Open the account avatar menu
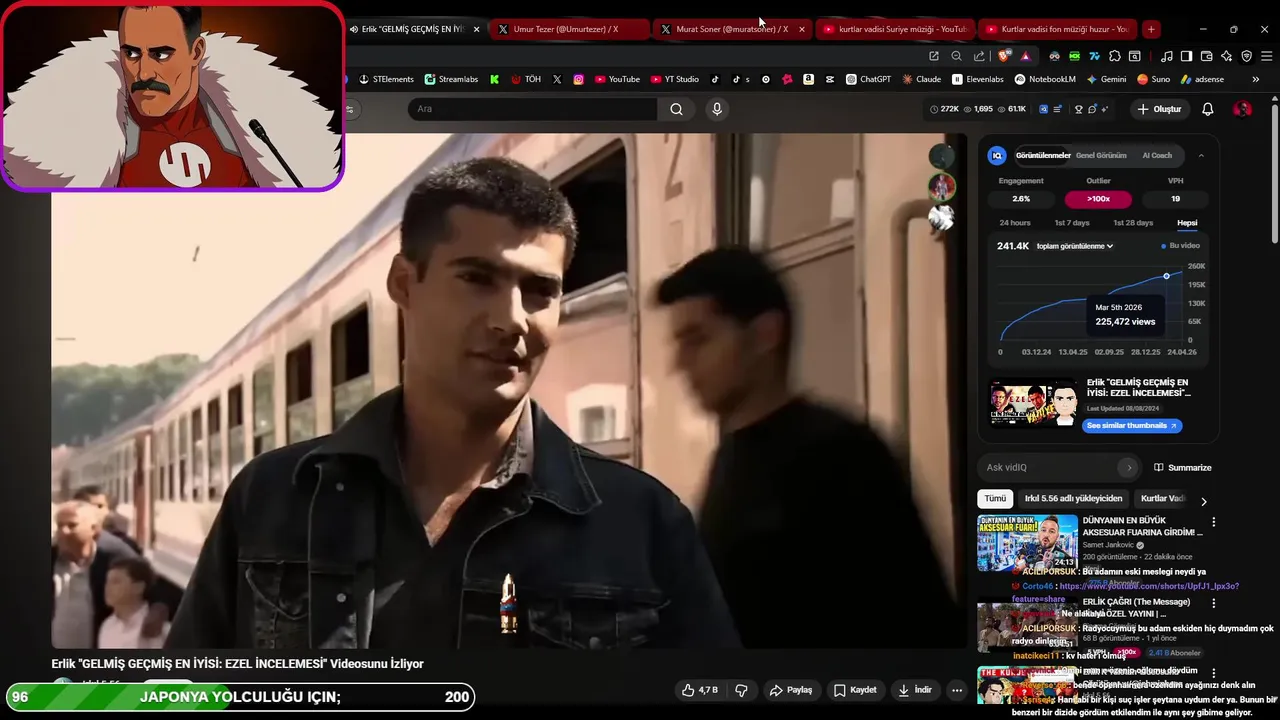Image resolution: width=1280 pixels, height=720 pixels. tap(1242, 109)
